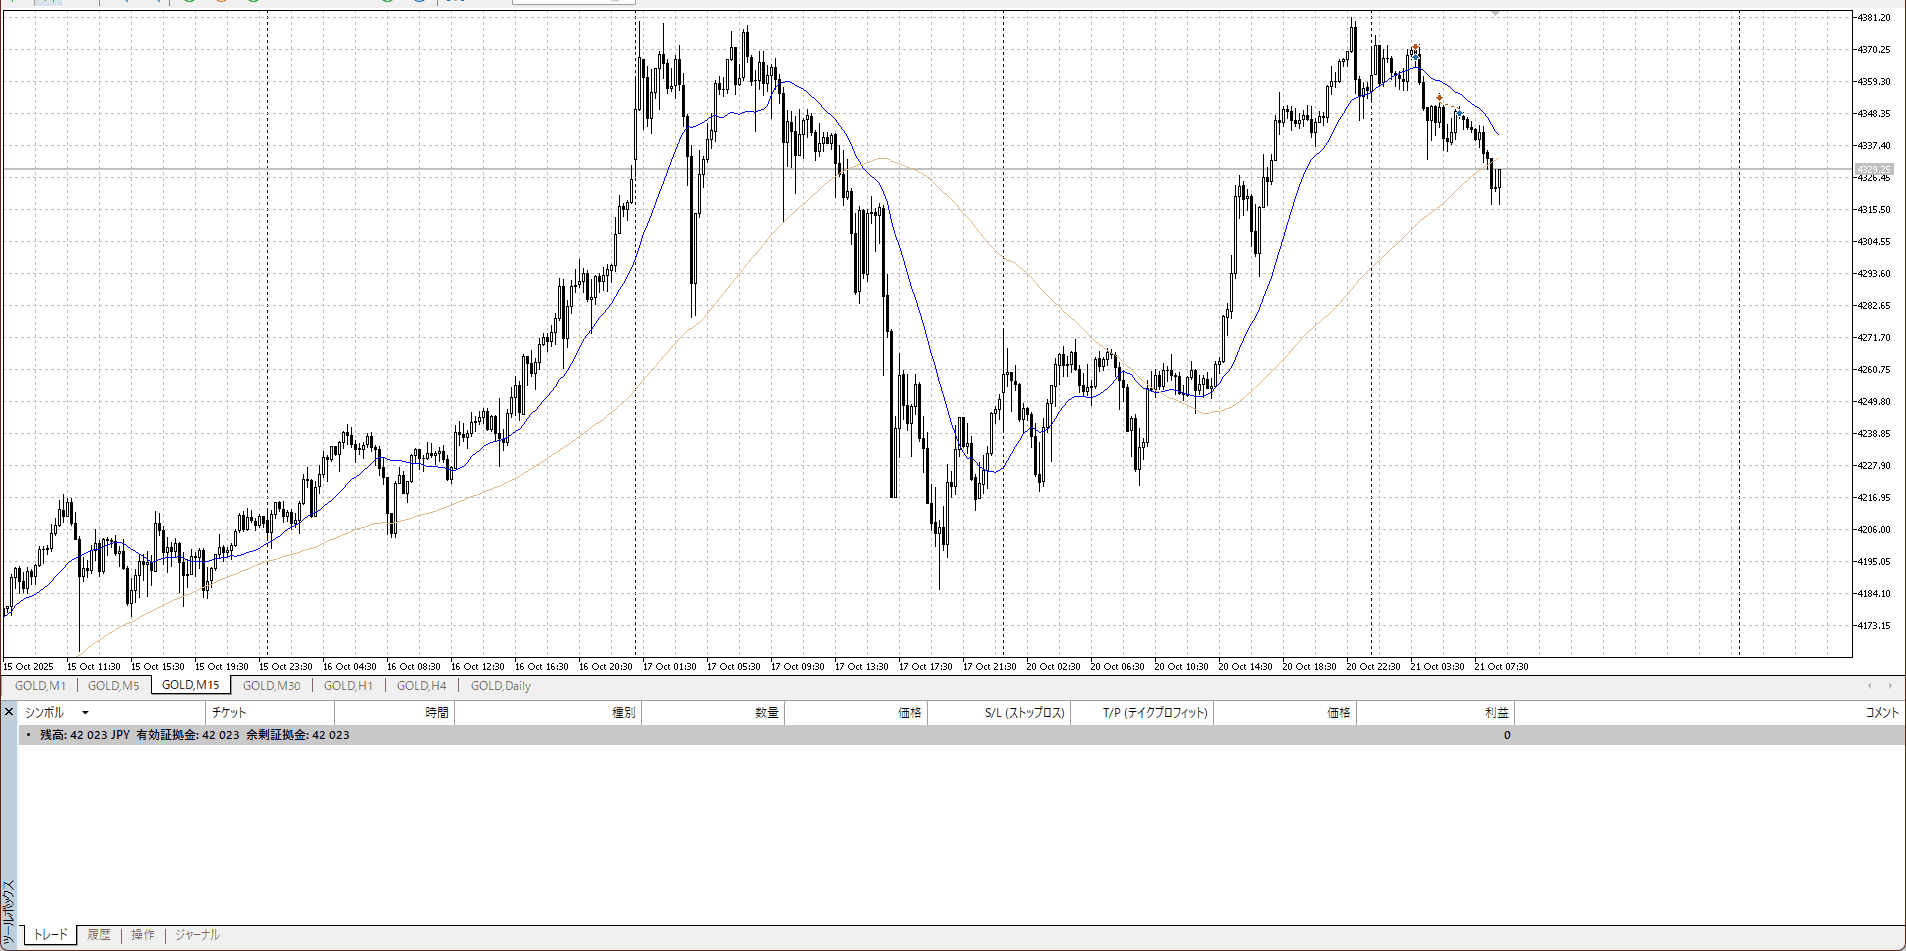Open the GOLD,M30 chart tab
Viewport: 1906px width, 951px height.
(271, 686)
